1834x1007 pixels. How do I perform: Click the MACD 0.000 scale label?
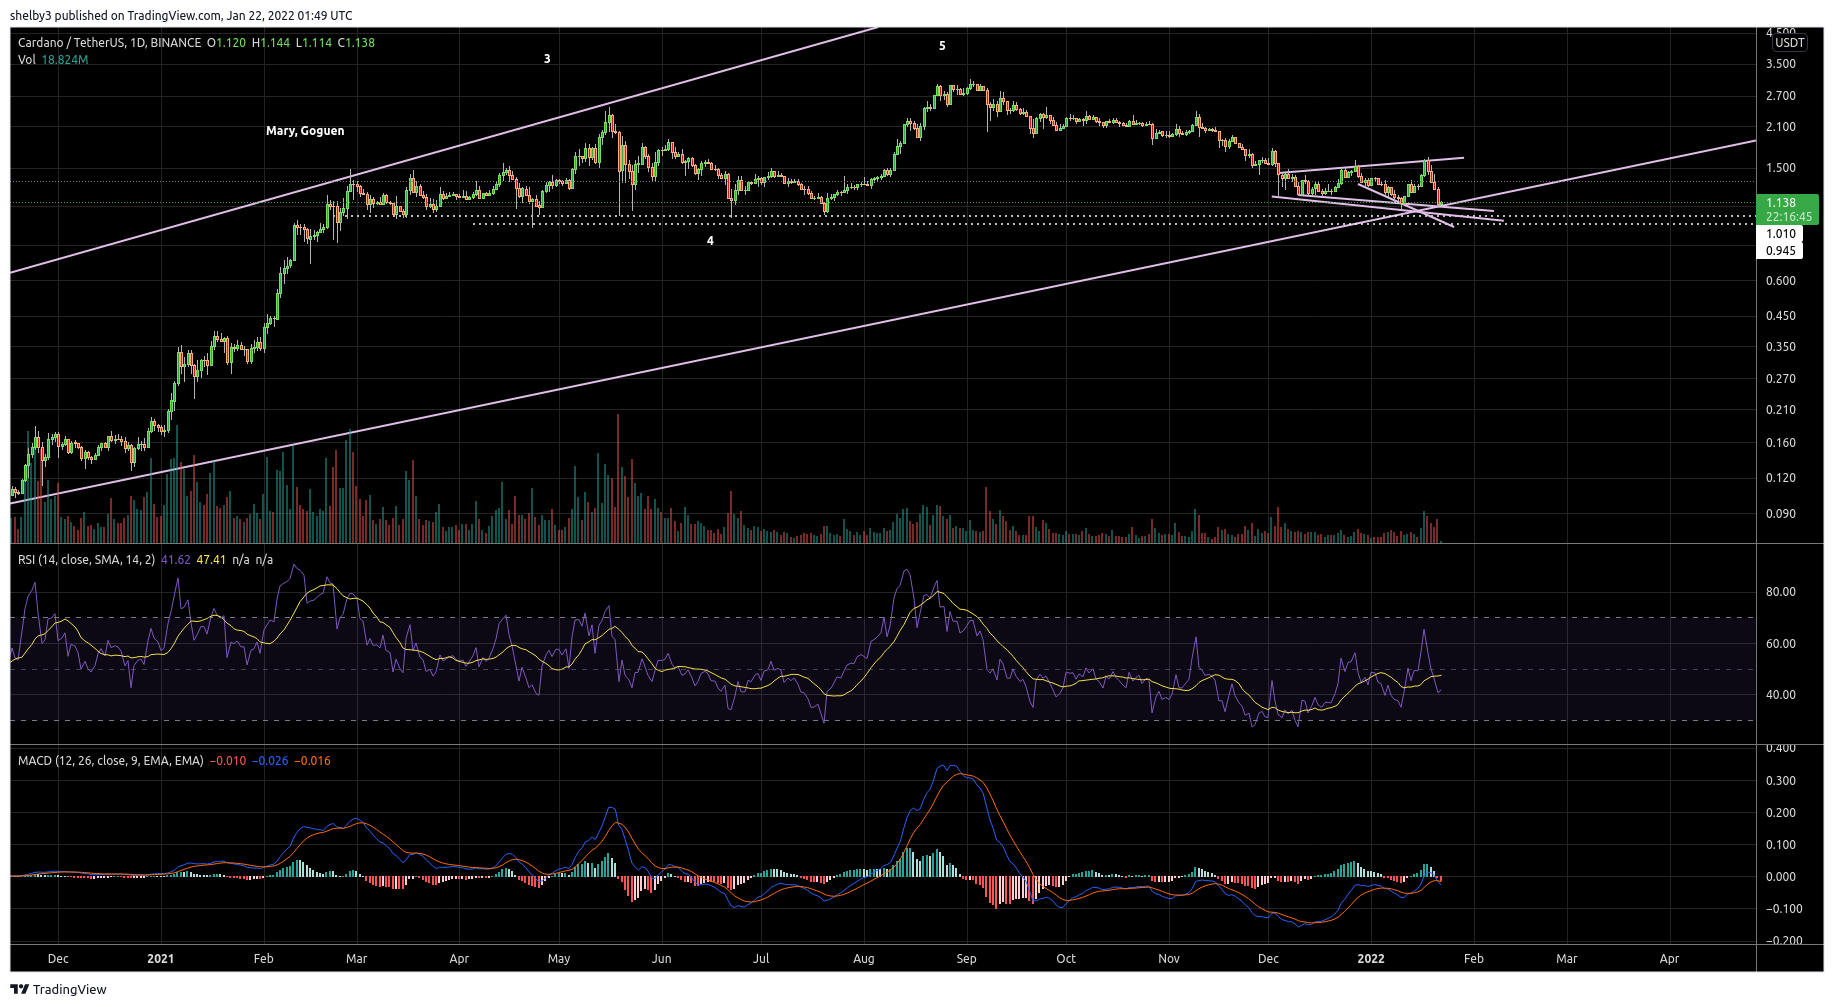click(1781, 877)
